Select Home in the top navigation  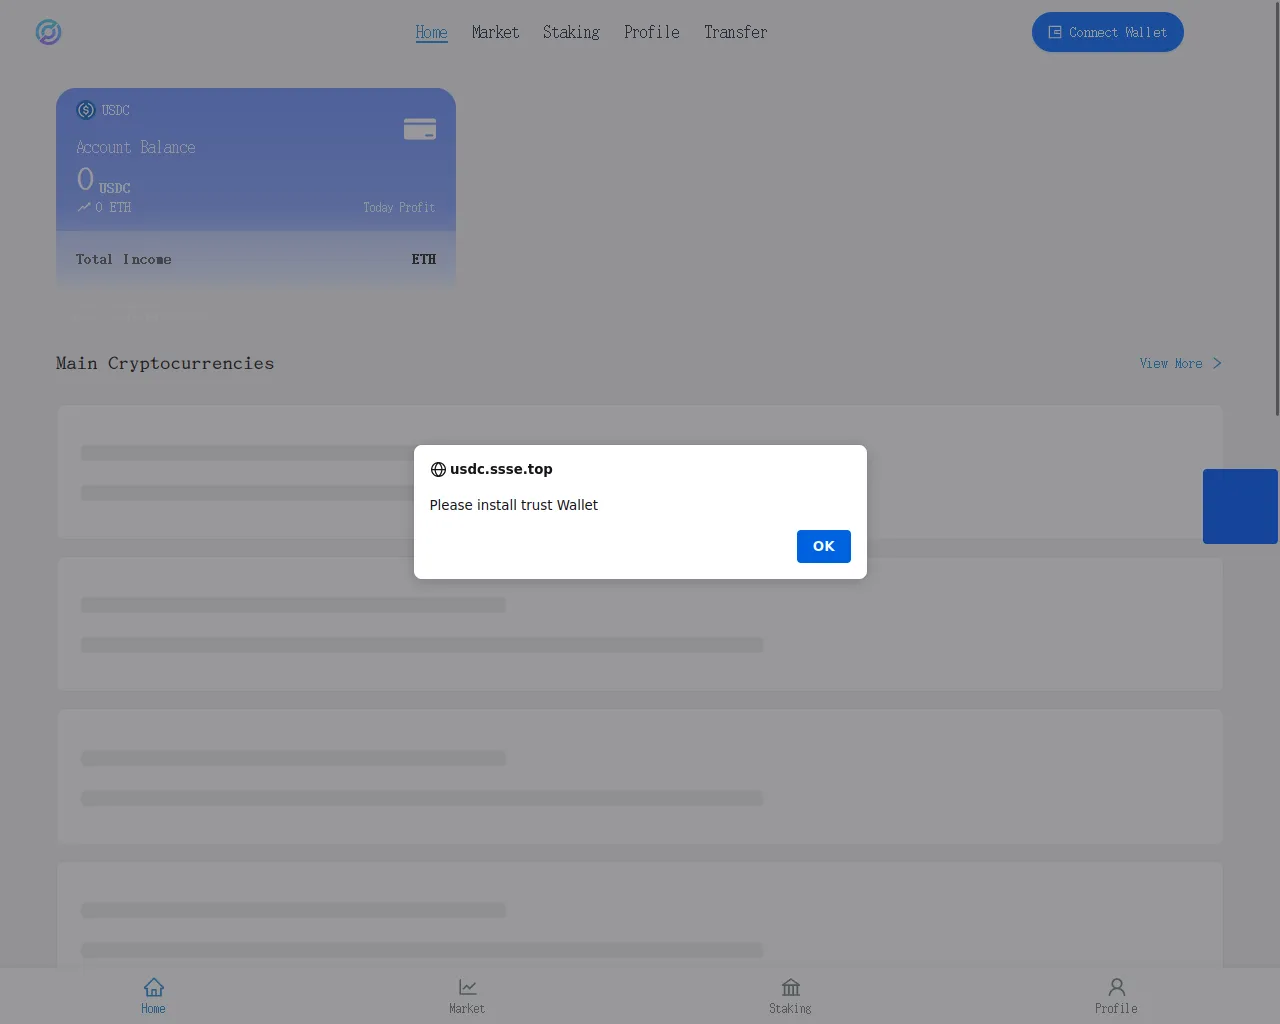coord(431,32)
